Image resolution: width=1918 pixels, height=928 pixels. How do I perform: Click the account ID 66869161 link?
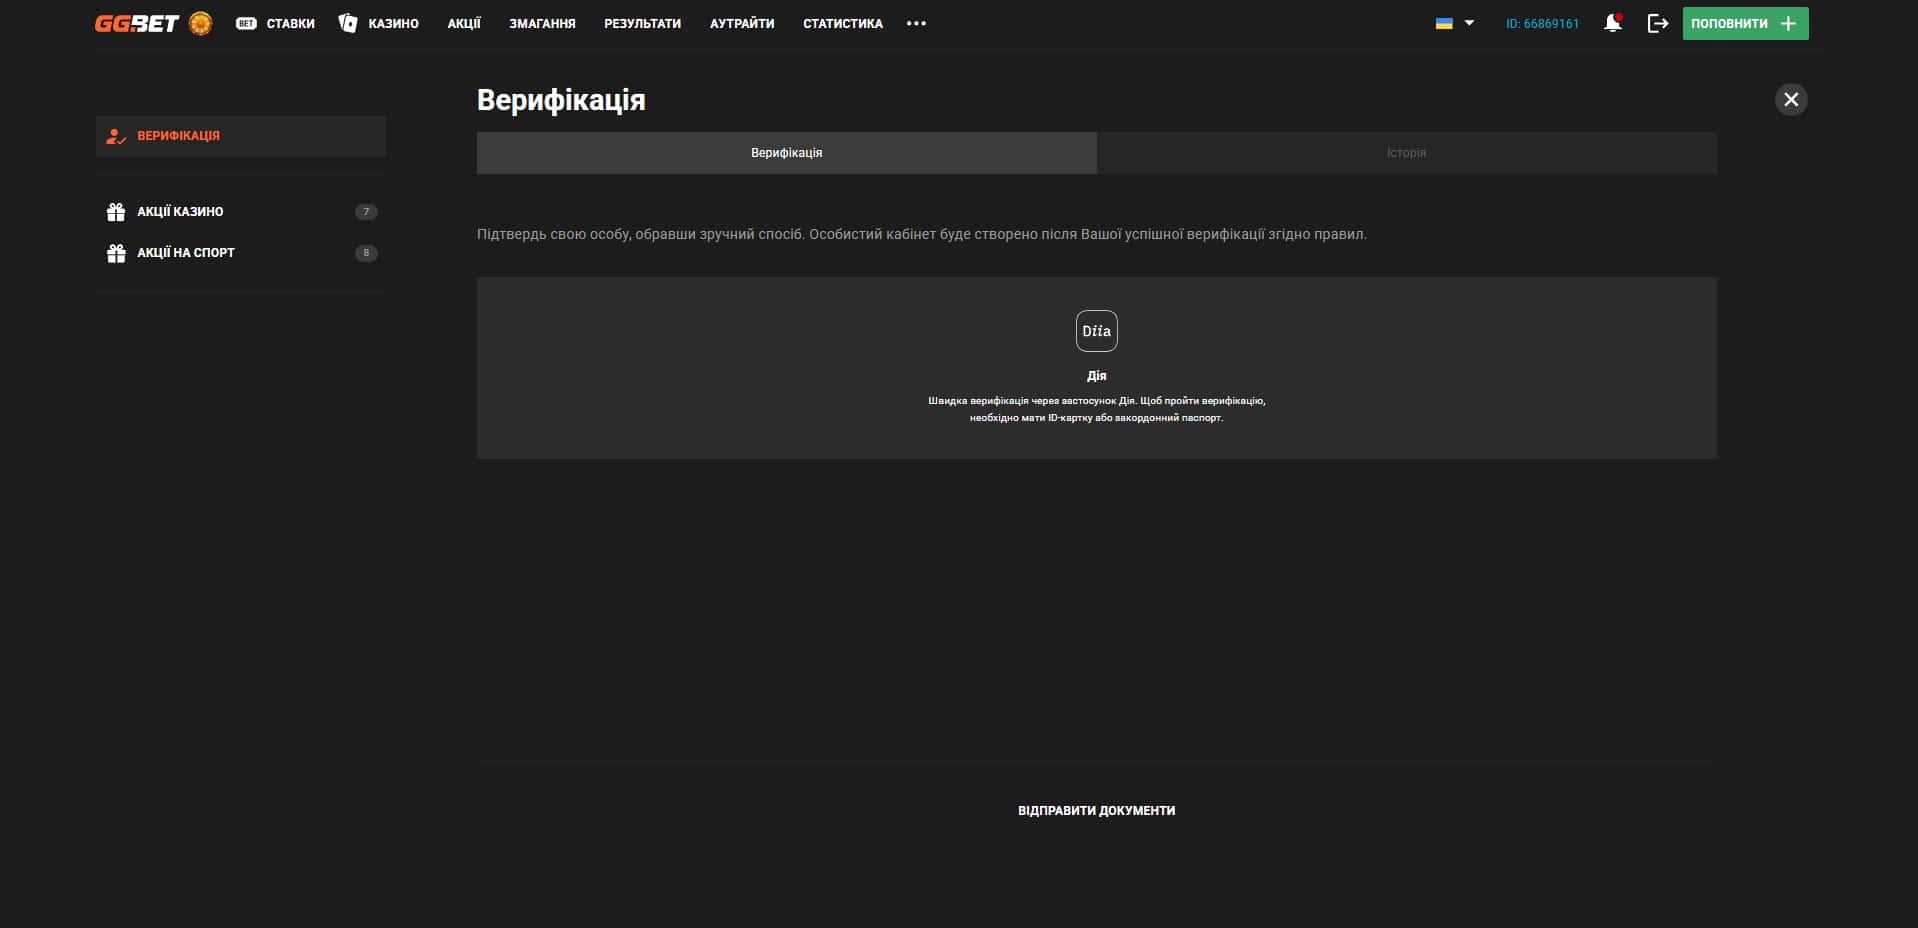(1542, 23)
